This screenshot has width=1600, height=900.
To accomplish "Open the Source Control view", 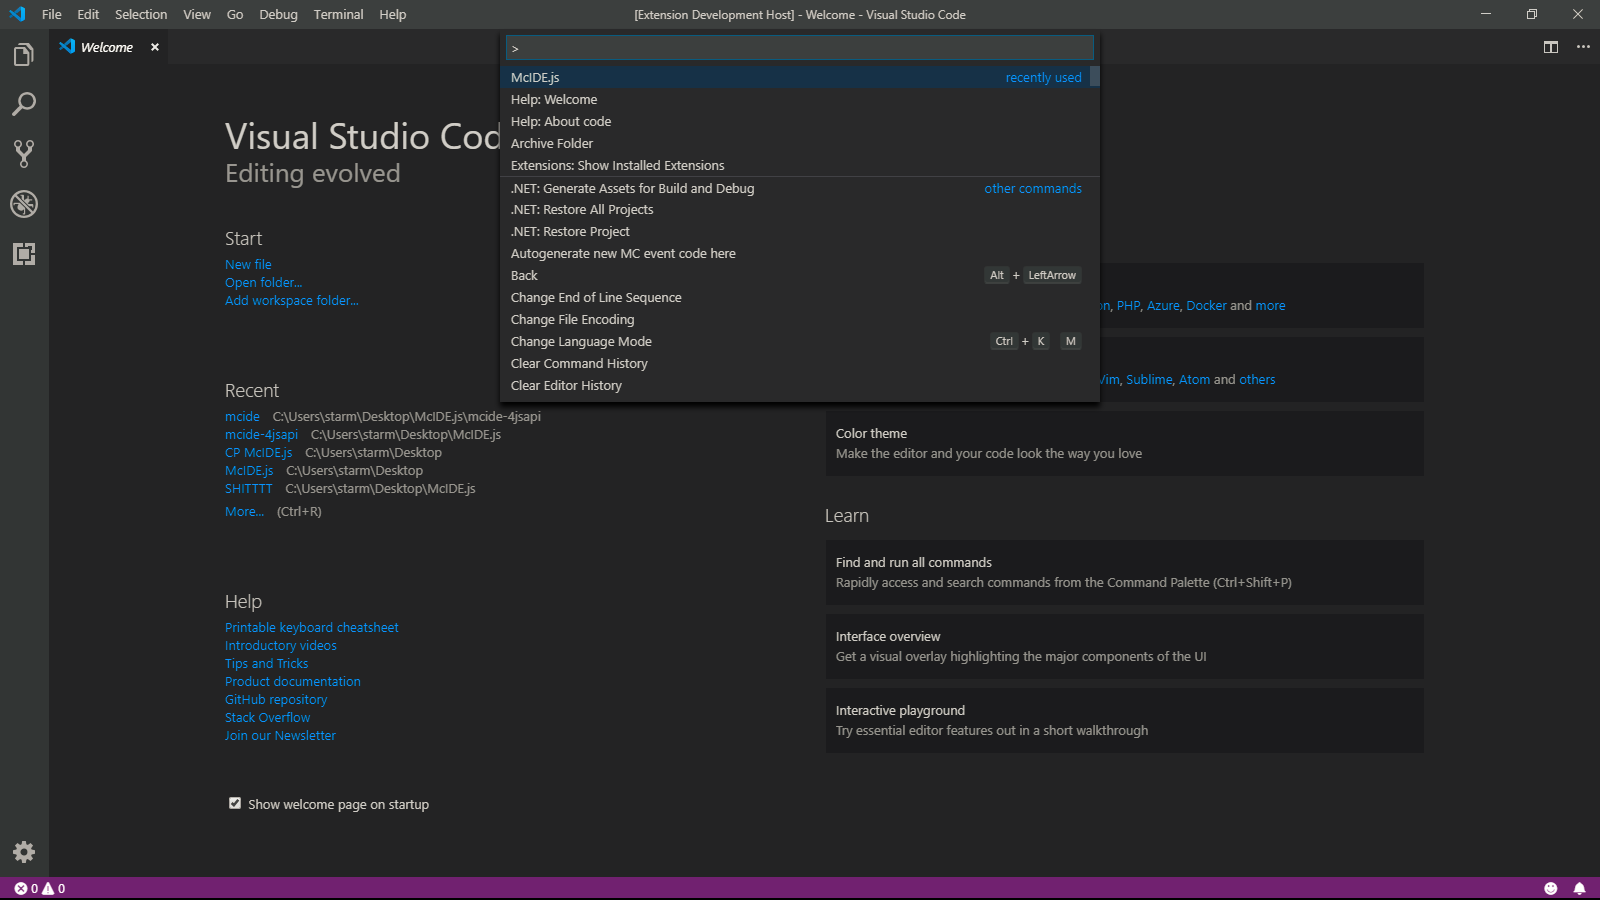I will pos(24,154).
